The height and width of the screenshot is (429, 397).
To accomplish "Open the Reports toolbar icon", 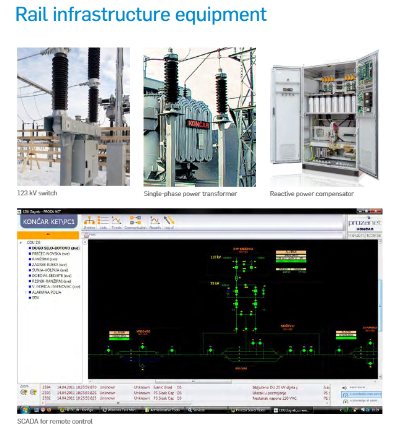I will pos(155,222).
